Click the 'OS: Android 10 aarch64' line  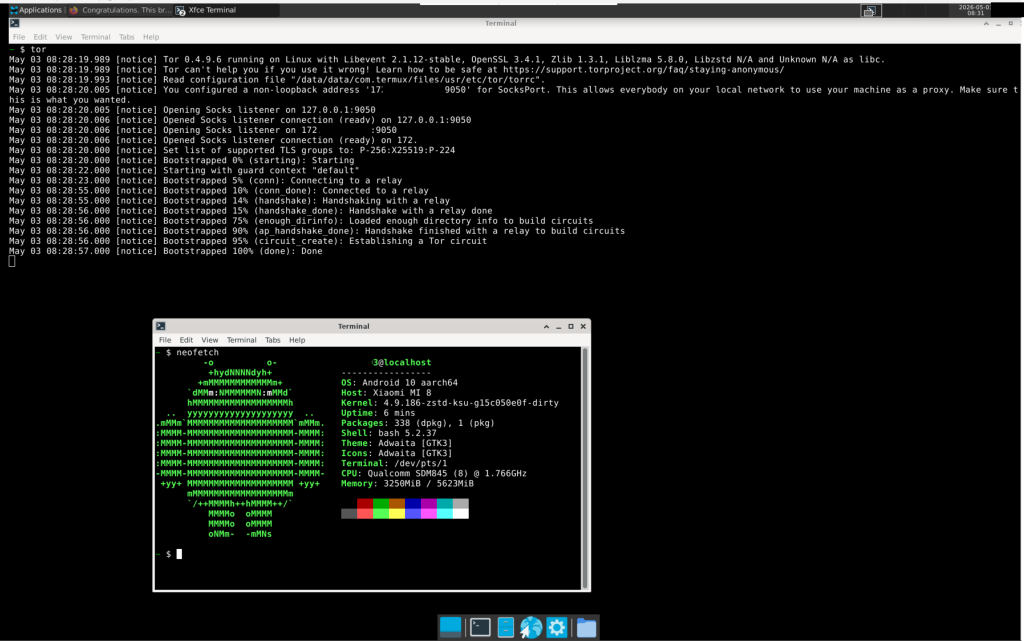399,383
